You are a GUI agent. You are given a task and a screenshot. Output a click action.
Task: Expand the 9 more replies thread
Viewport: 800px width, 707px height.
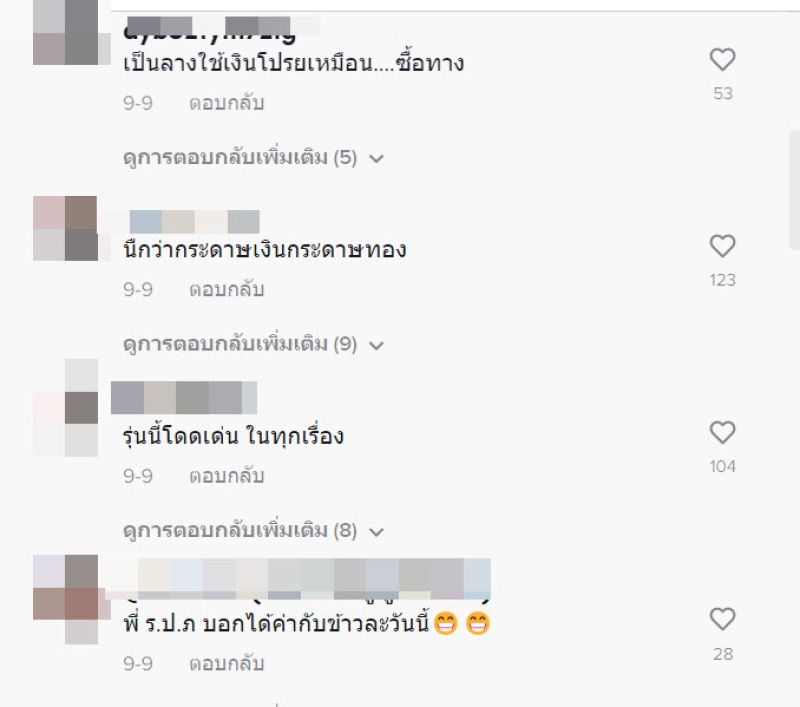[253, 344]
